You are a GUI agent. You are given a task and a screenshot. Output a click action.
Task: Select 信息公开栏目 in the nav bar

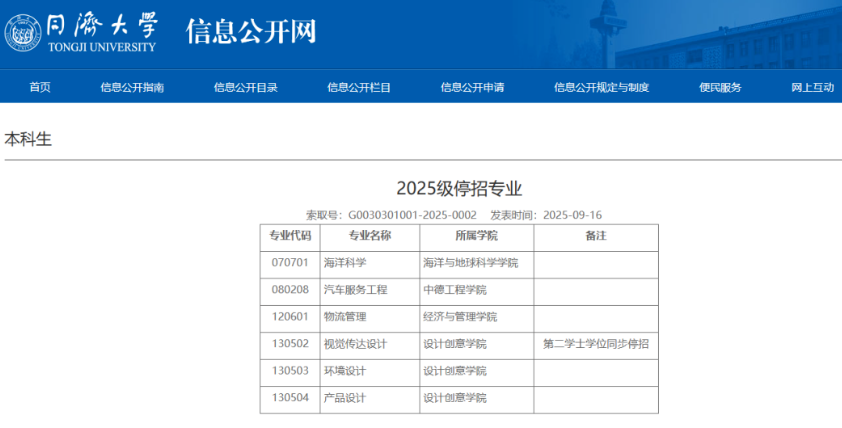click(x=359, y=87)
